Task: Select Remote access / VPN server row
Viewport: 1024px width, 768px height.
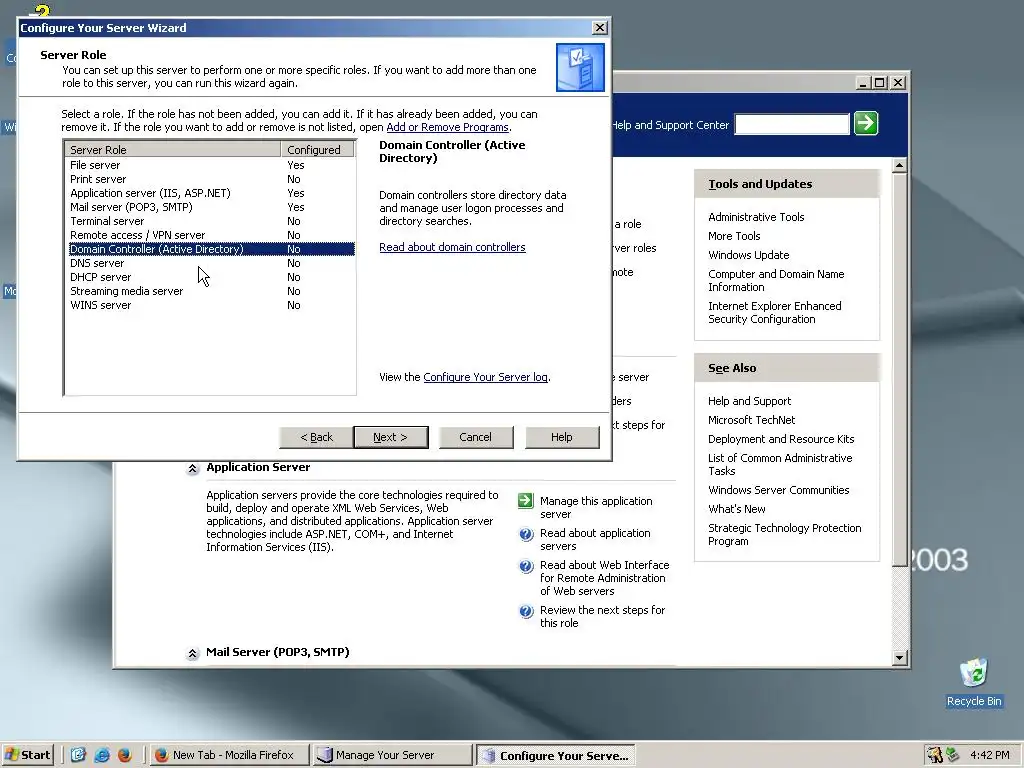Action: pos(212,235)
